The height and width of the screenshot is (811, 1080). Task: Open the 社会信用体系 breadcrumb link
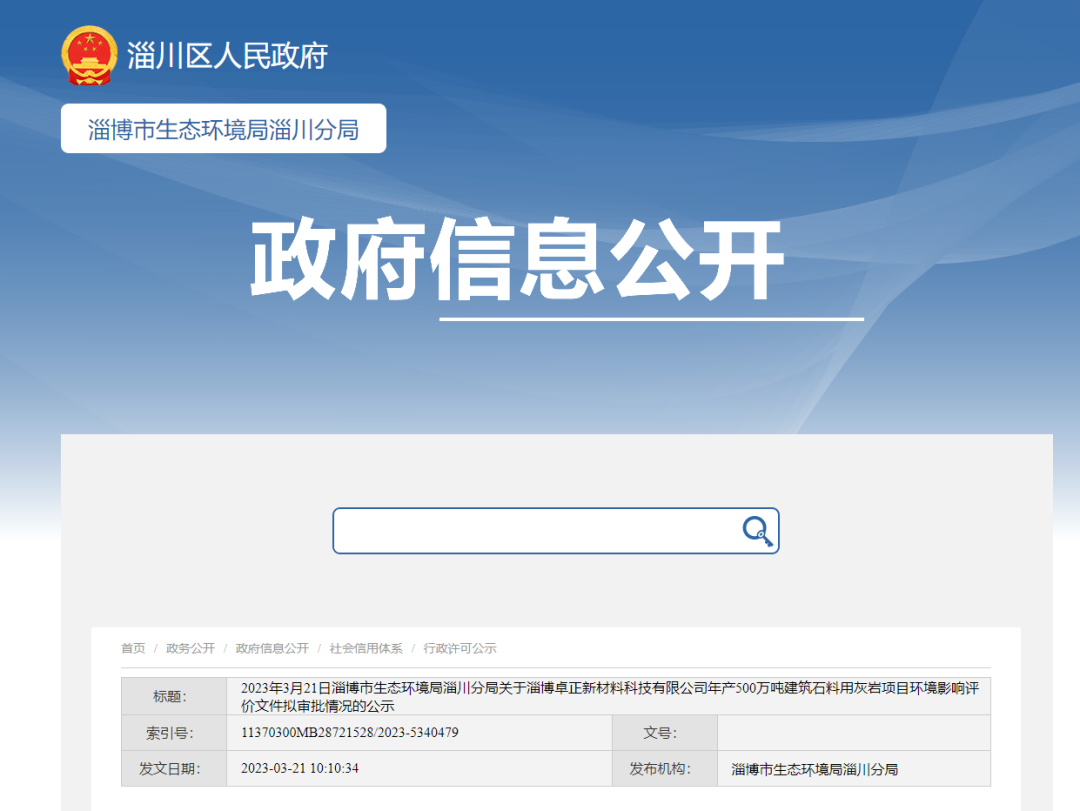[x=366, y=649]
